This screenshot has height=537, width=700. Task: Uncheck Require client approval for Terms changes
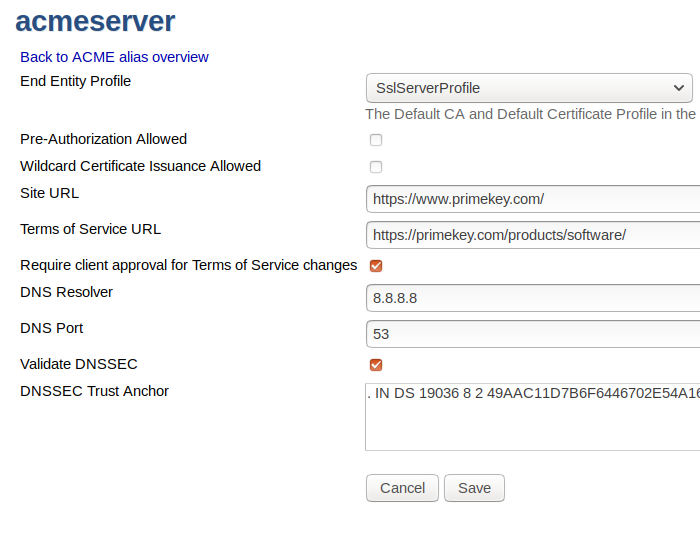coord(376,266)
